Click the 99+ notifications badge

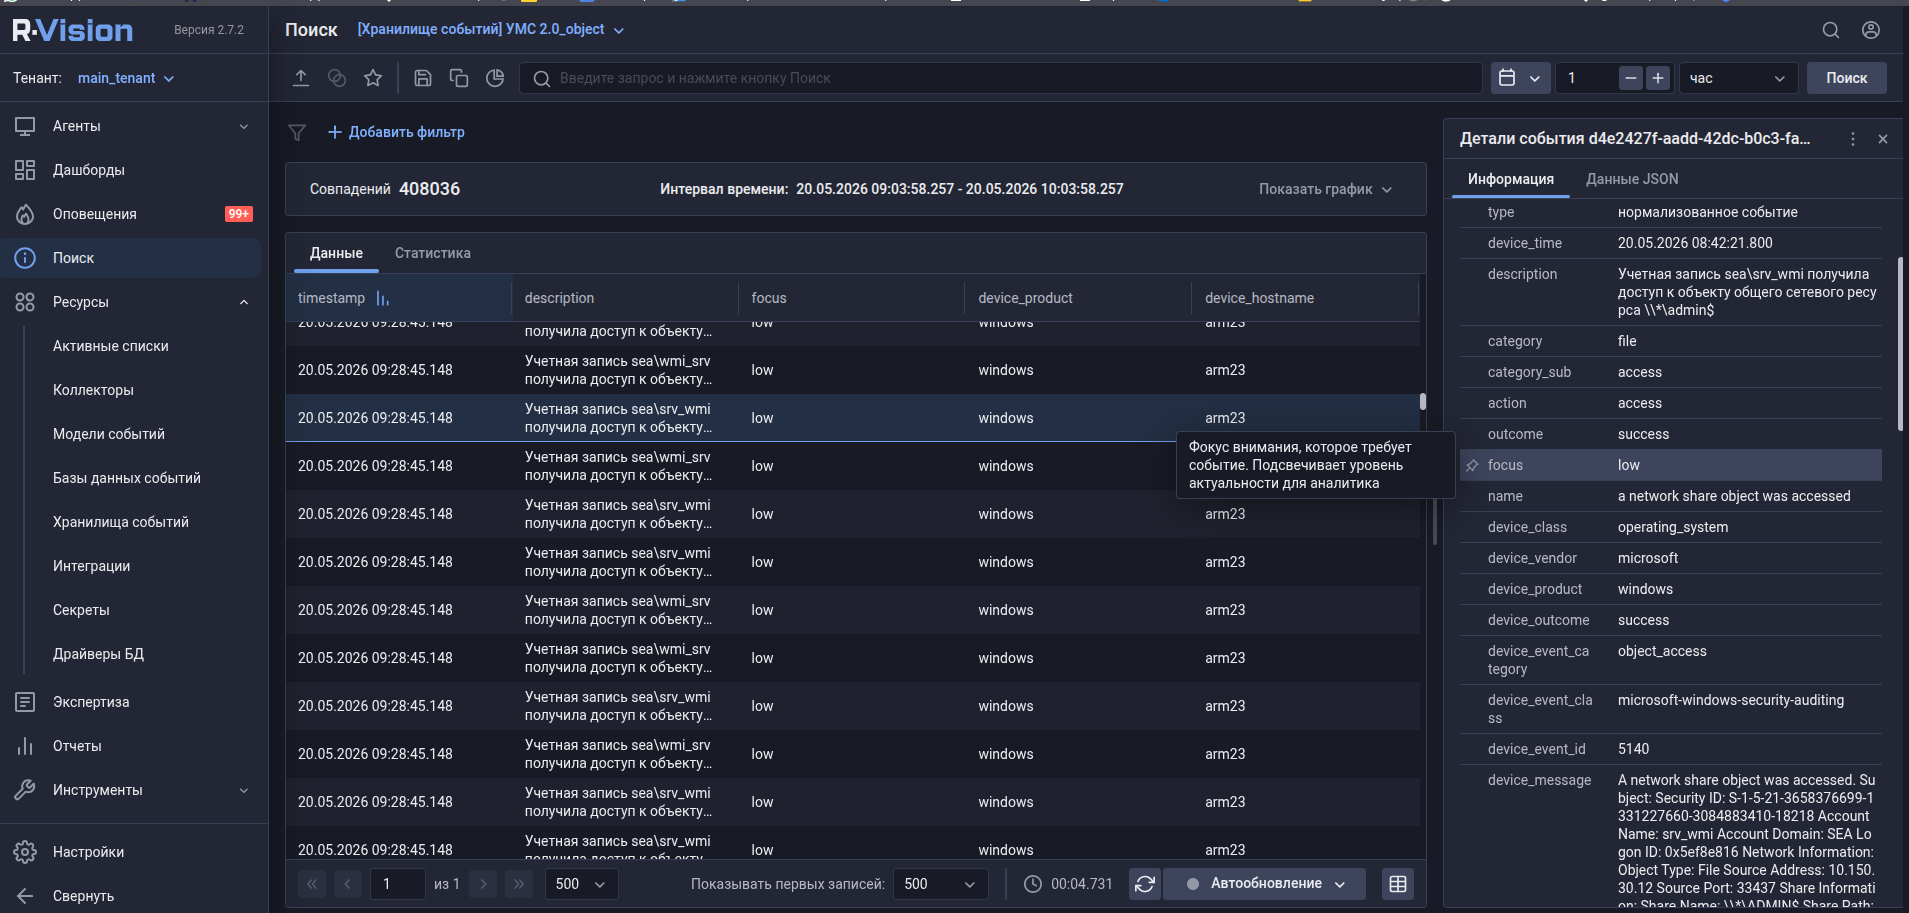click(239, 214)
